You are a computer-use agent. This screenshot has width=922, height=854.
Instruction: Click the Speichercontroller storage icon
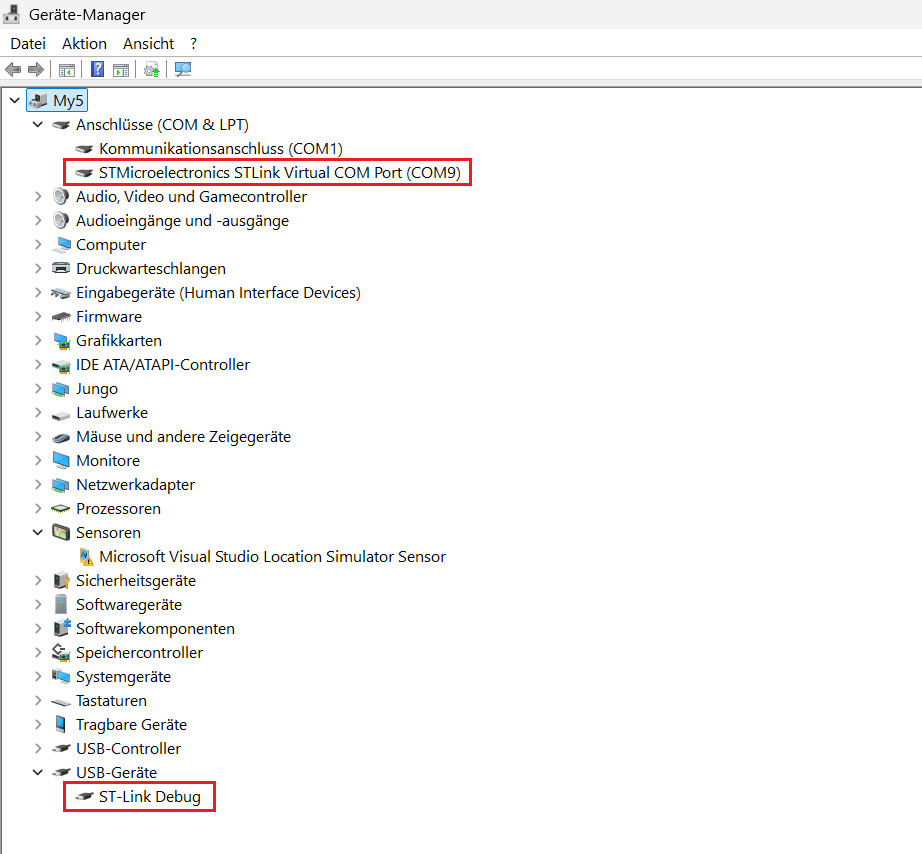(61, 652)
